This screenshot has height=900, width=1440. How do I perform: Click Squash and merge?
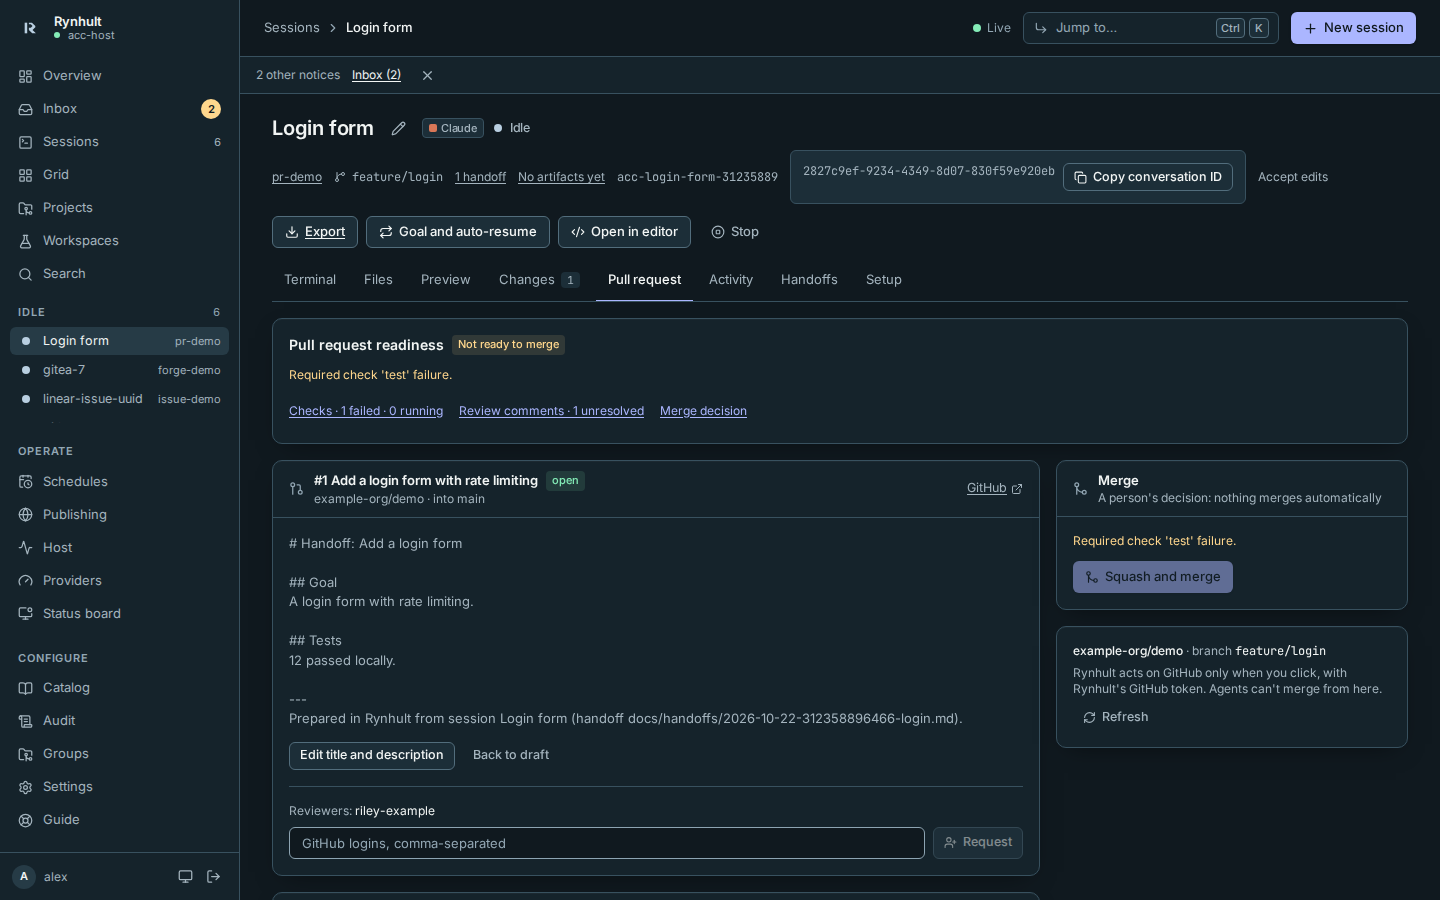pyautogui.click(x=1153, y=577)
